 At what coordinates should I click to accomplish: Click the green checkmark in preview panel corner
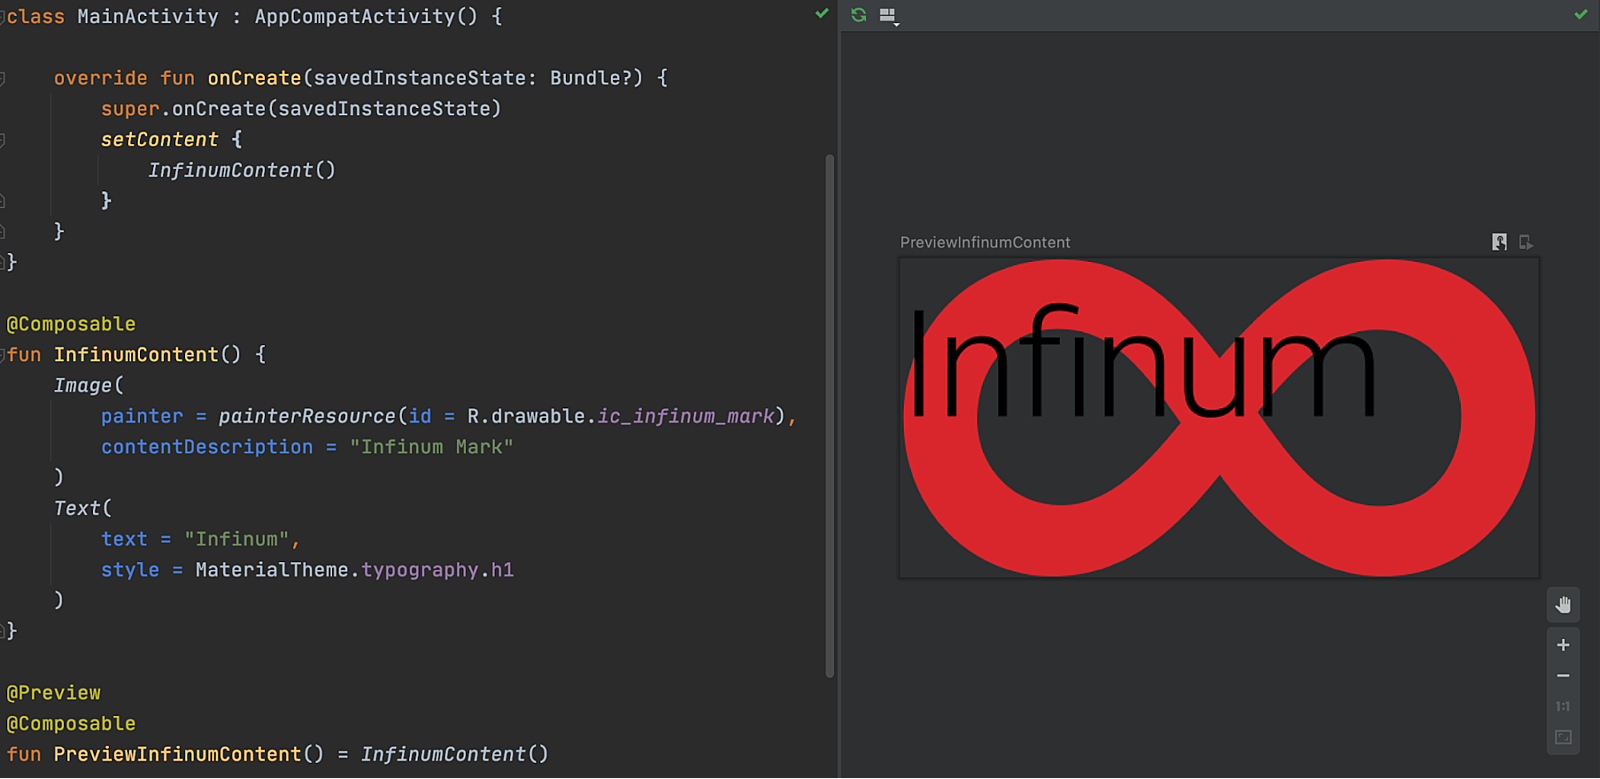click(1581, 15)
